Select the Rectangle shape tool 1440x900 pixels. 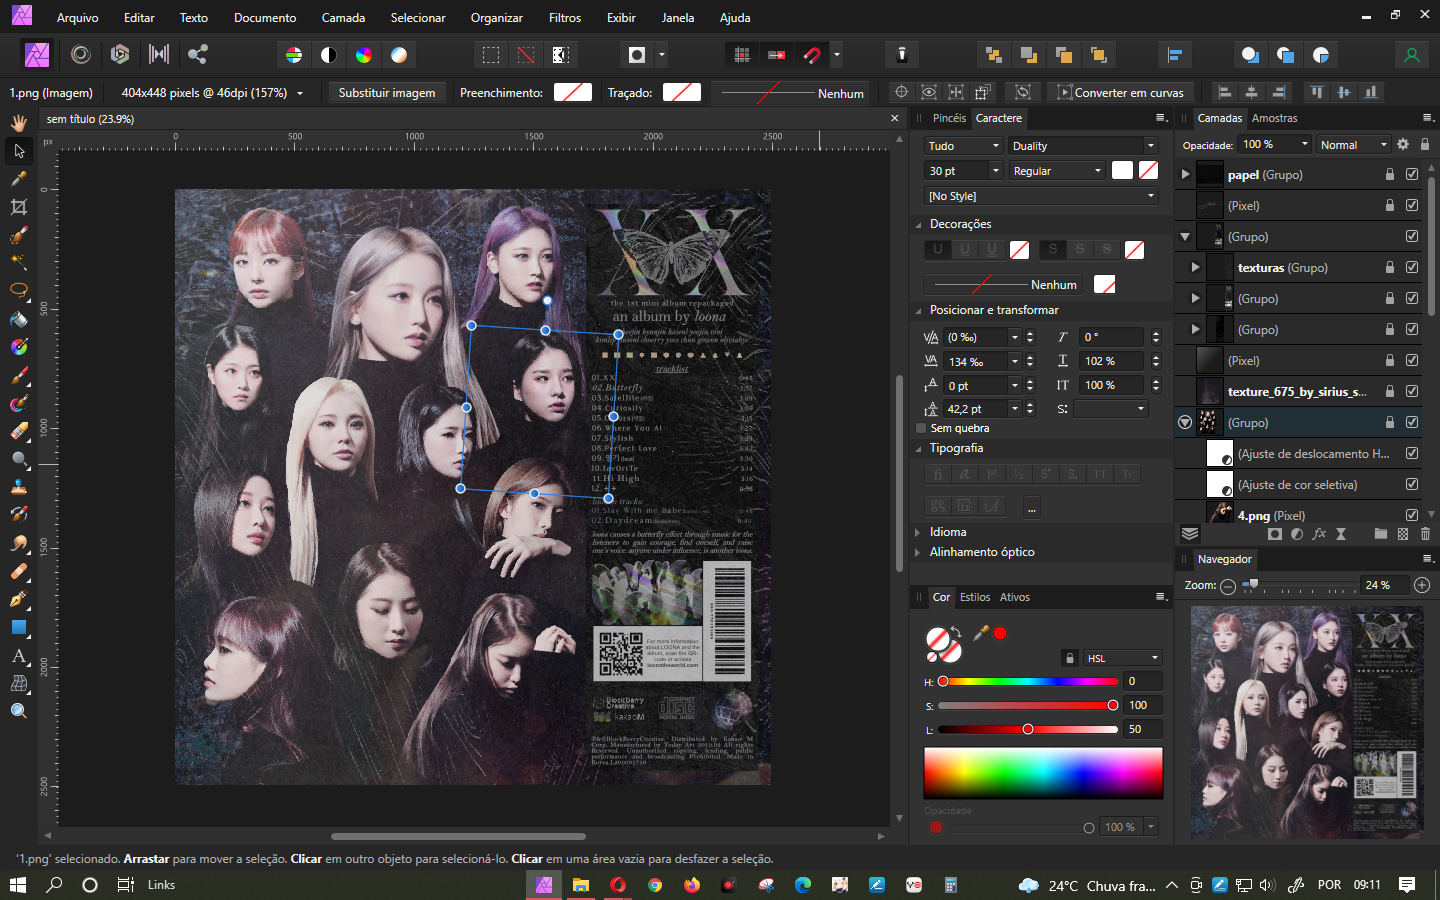point(18,628)
